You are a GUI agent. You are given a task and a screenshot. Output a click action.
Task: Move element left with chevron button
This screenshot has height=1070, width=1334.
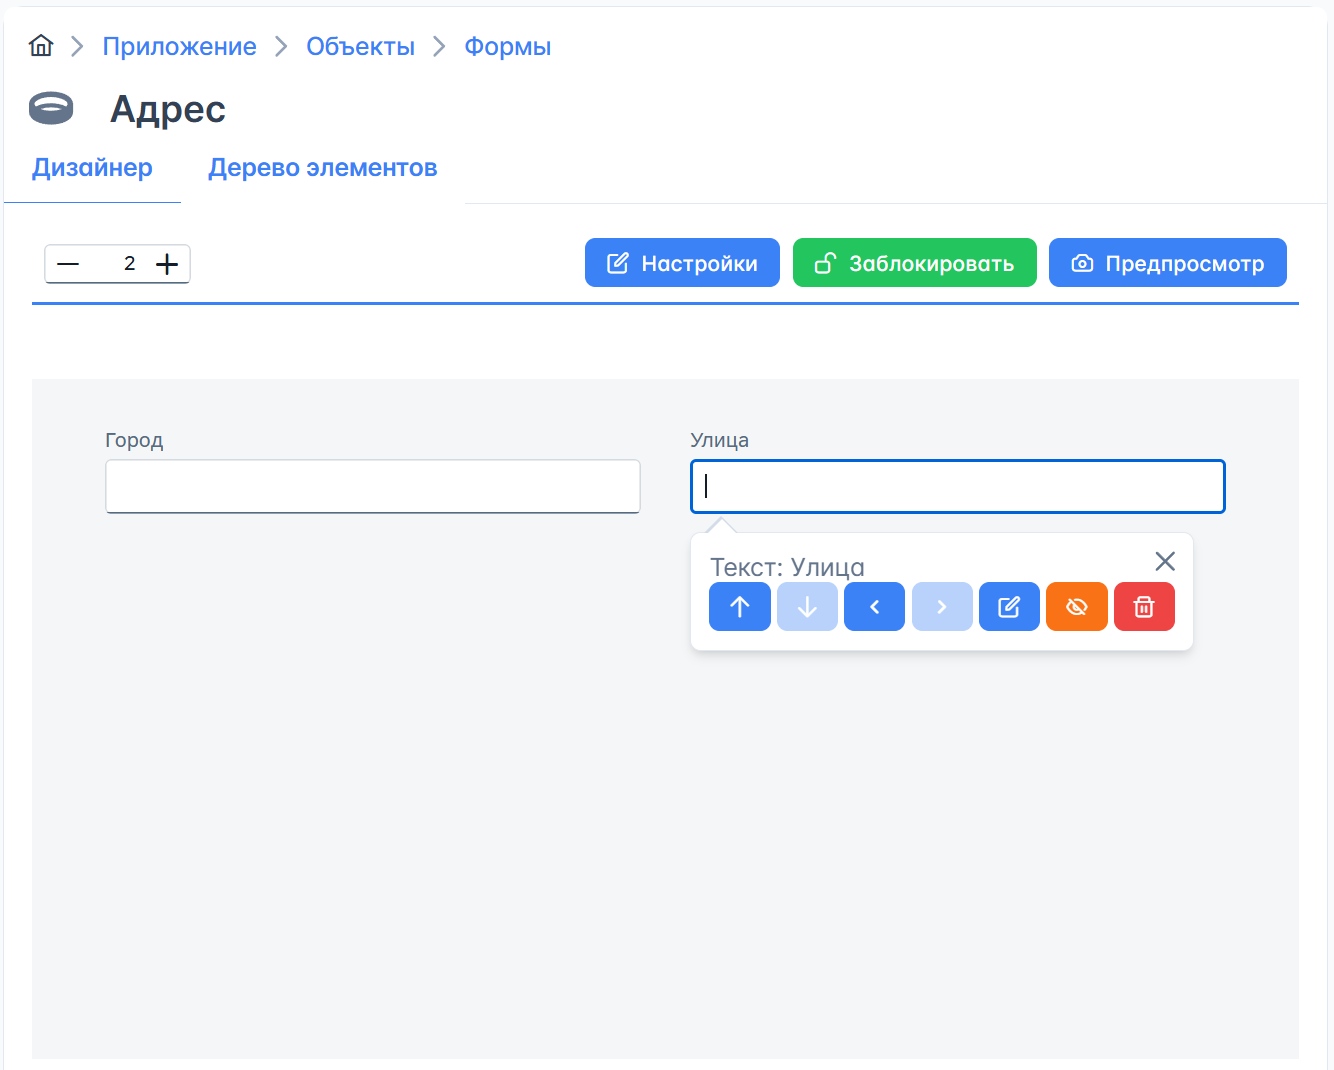coord(874,607)
